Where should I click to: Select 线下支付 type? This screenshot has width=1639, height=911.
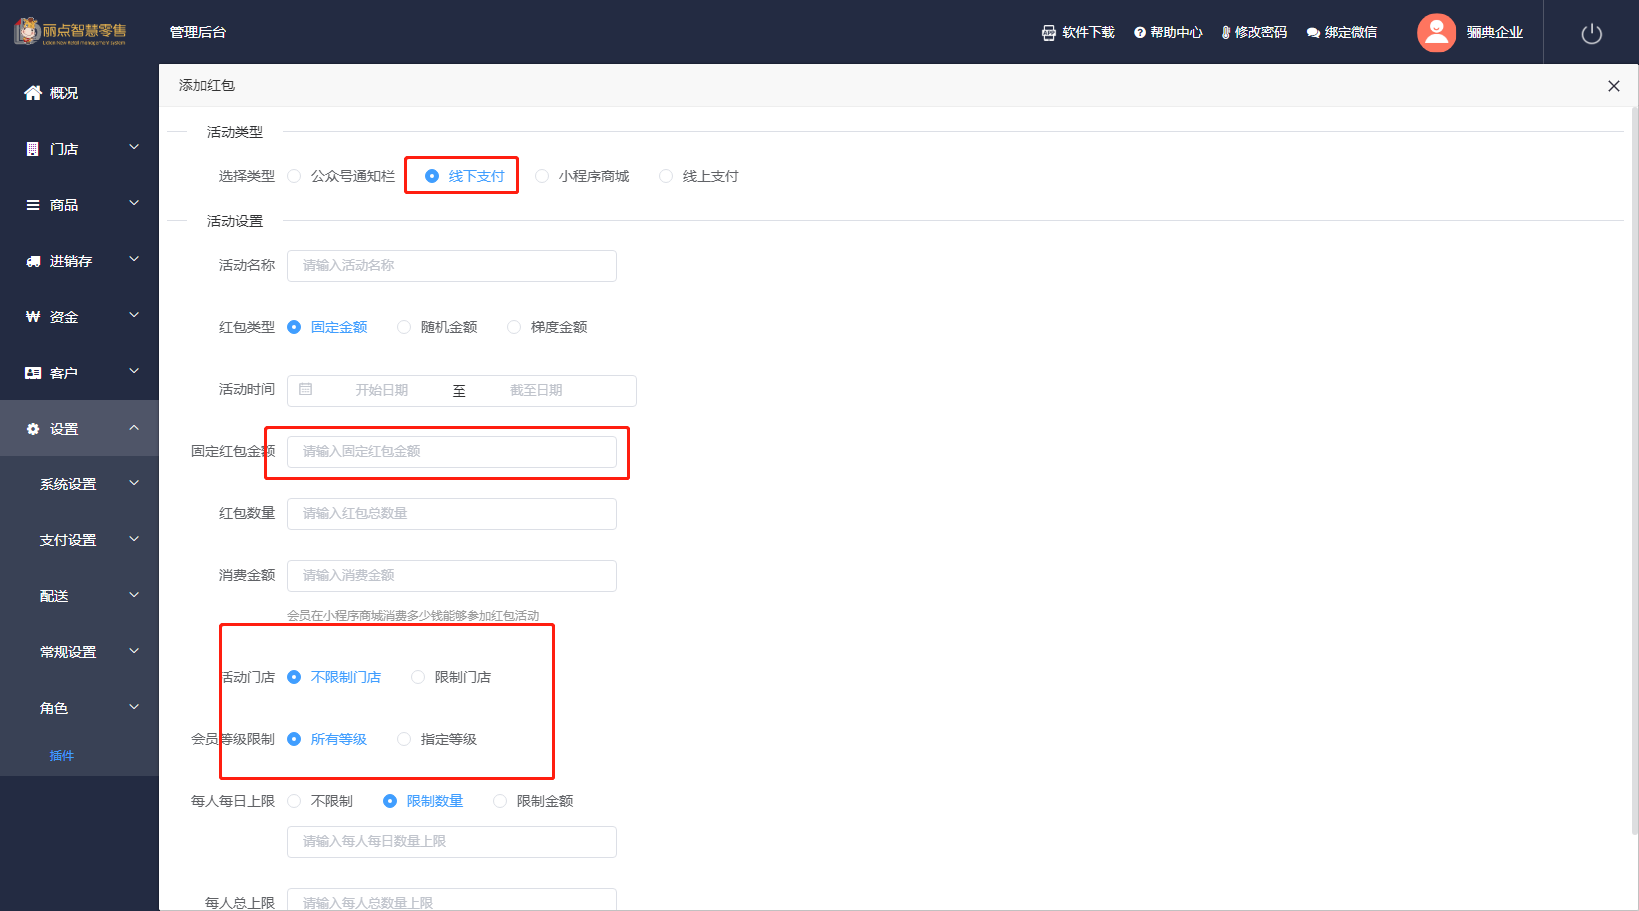tap(465, 176)
